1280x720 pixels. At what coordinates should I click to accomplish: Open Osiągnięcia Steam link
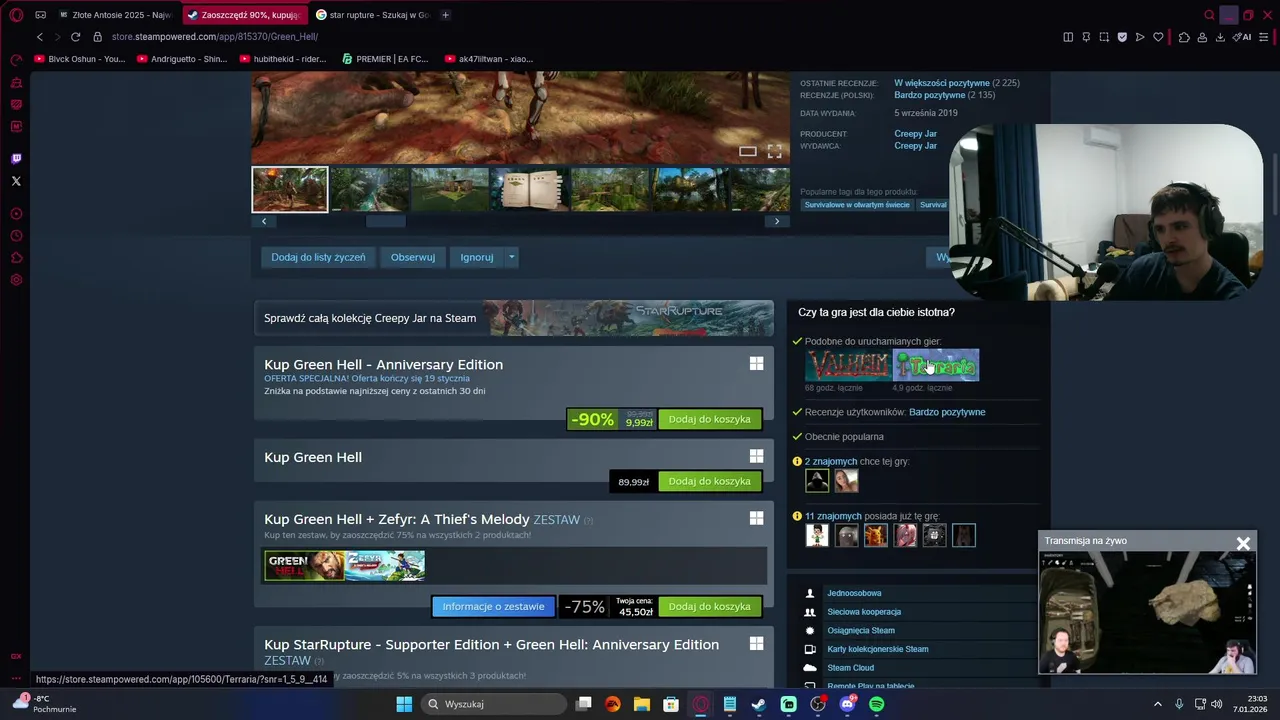[x=861, y=630]
